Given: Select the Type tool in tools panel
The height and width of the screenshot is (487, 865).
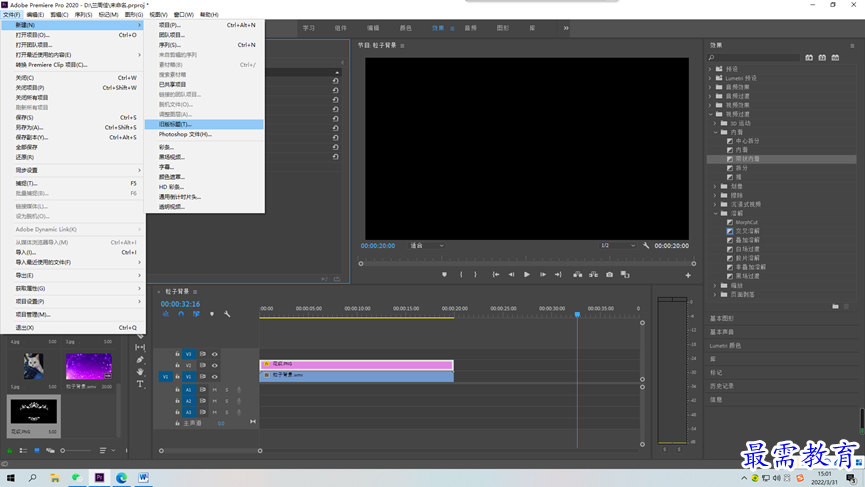Looking at the screenshot, I should (x=140, y=384).
